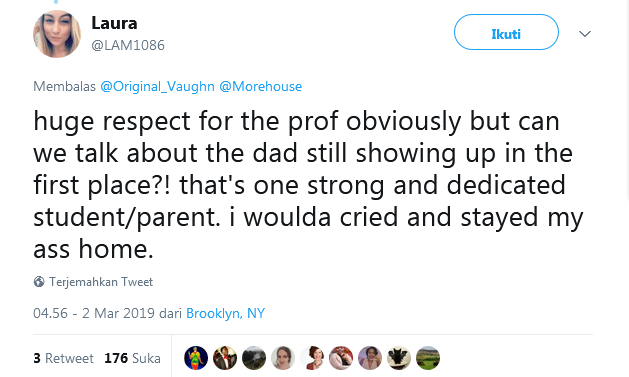Image resolution: width=629 pixels, height=377 pixels.
Task: Open Laura's profile picture
Action: click(x=57, y=34)
